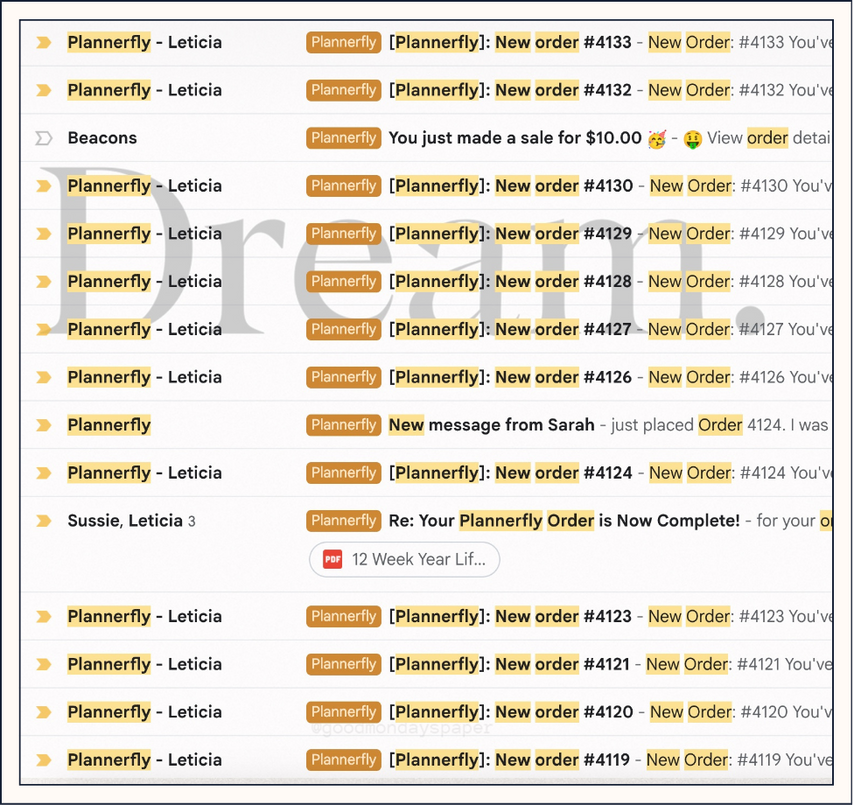Click the Plannerfly label on order #4130 row
Viewport: 854px width, 805px height.
(344, 186)
